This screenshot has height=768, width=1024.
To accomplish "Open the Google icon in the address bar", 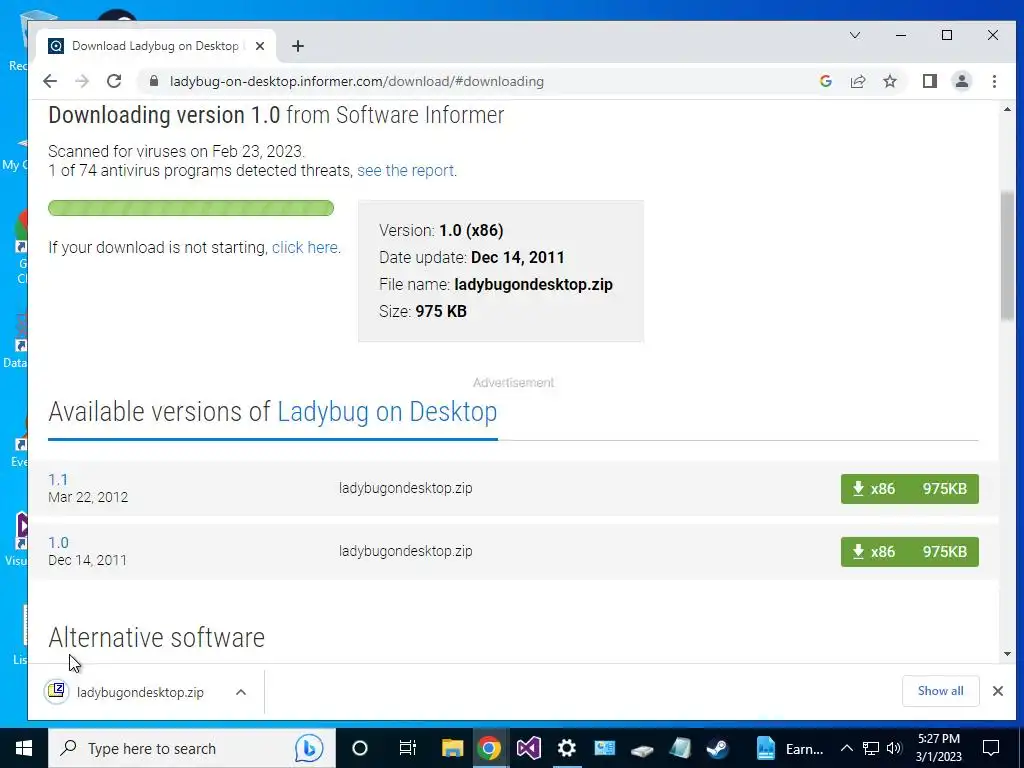I will tap(825, 81).
